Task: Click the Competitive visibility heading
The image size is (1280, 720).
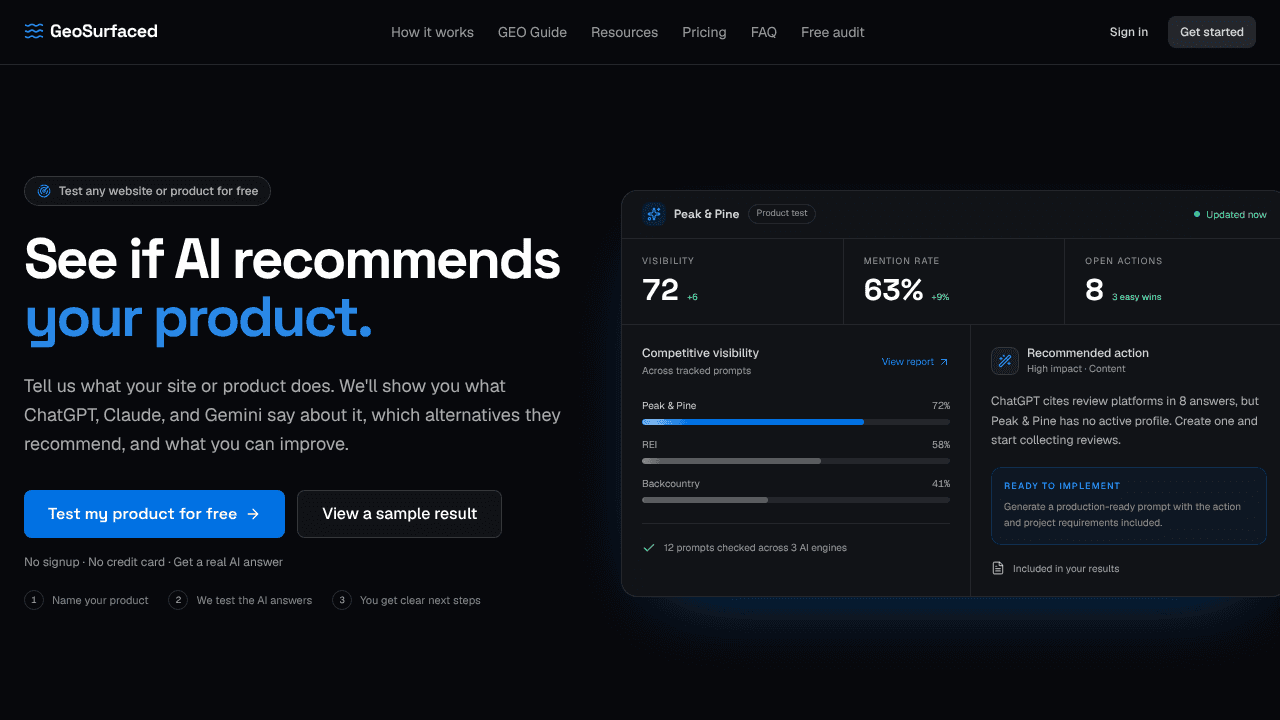Action: click(x=700, y=353)
